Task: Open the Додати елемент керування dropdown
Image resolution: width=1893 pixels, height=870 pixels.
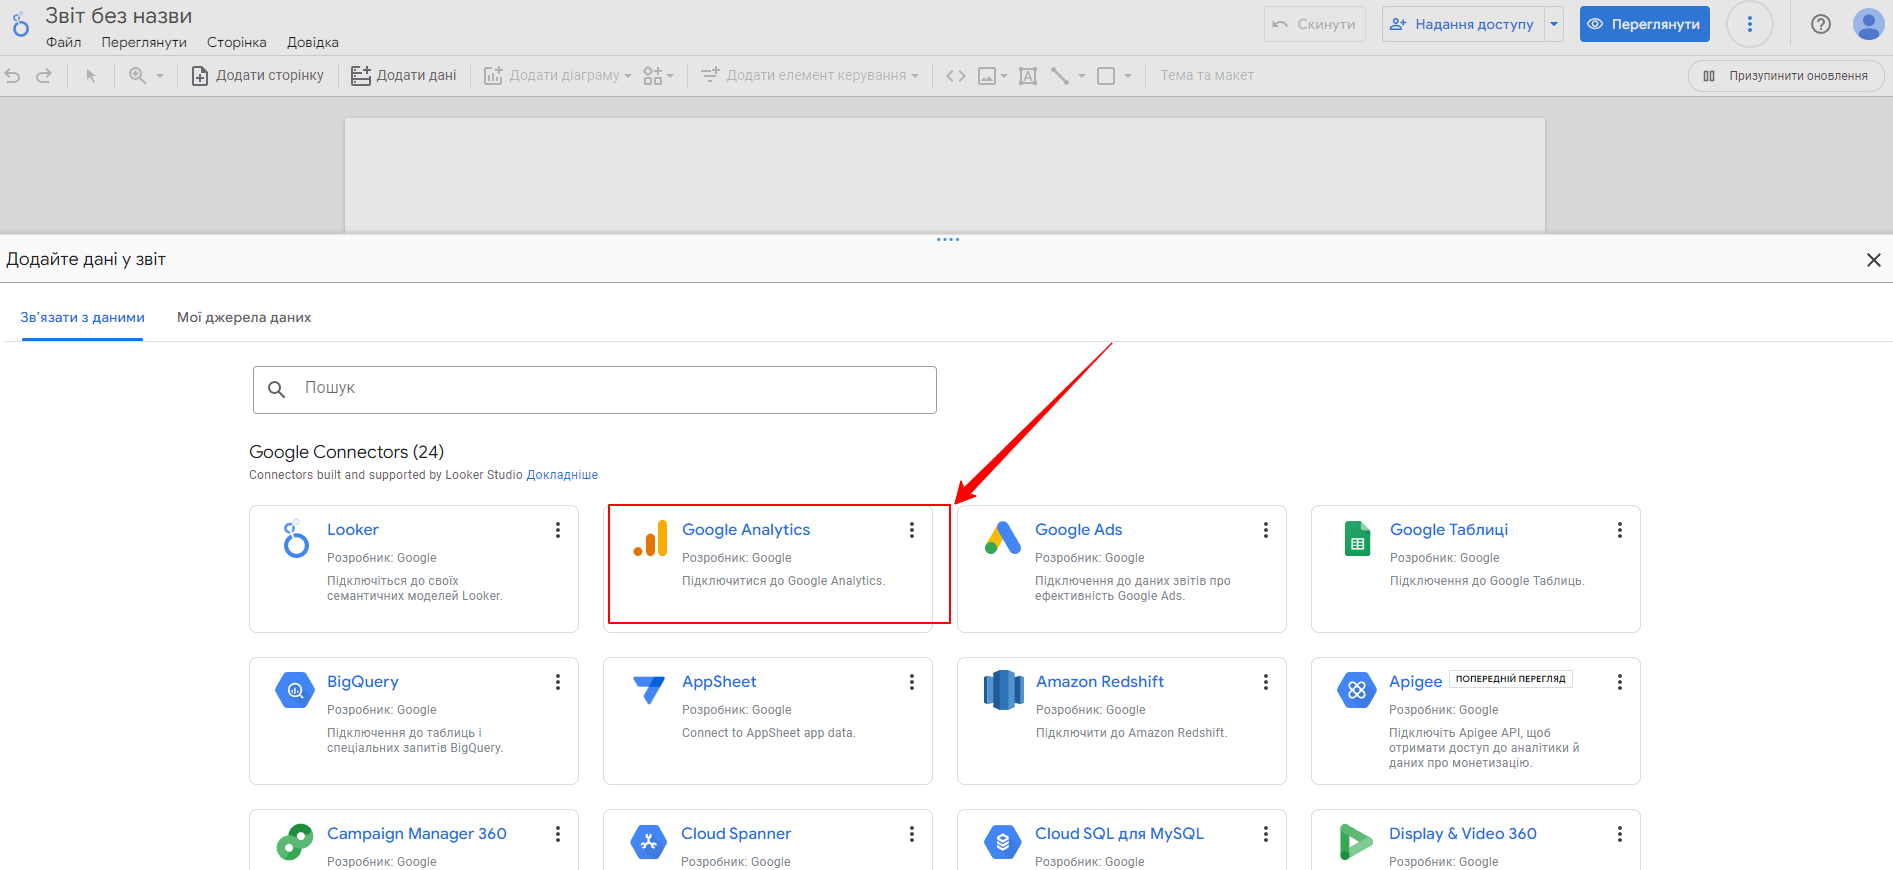Action: click(809, 76)
